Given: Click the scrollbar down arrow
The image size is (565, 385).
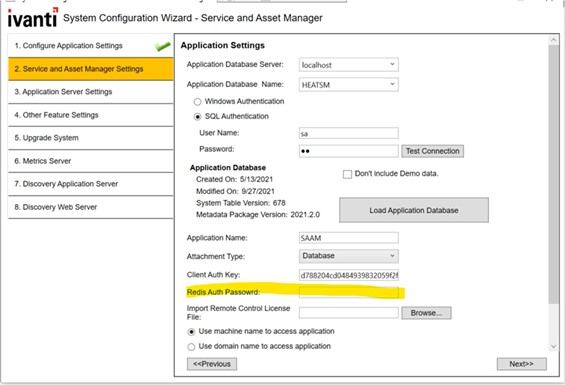Looking at the screenshot, I should [x=553, y=347].
